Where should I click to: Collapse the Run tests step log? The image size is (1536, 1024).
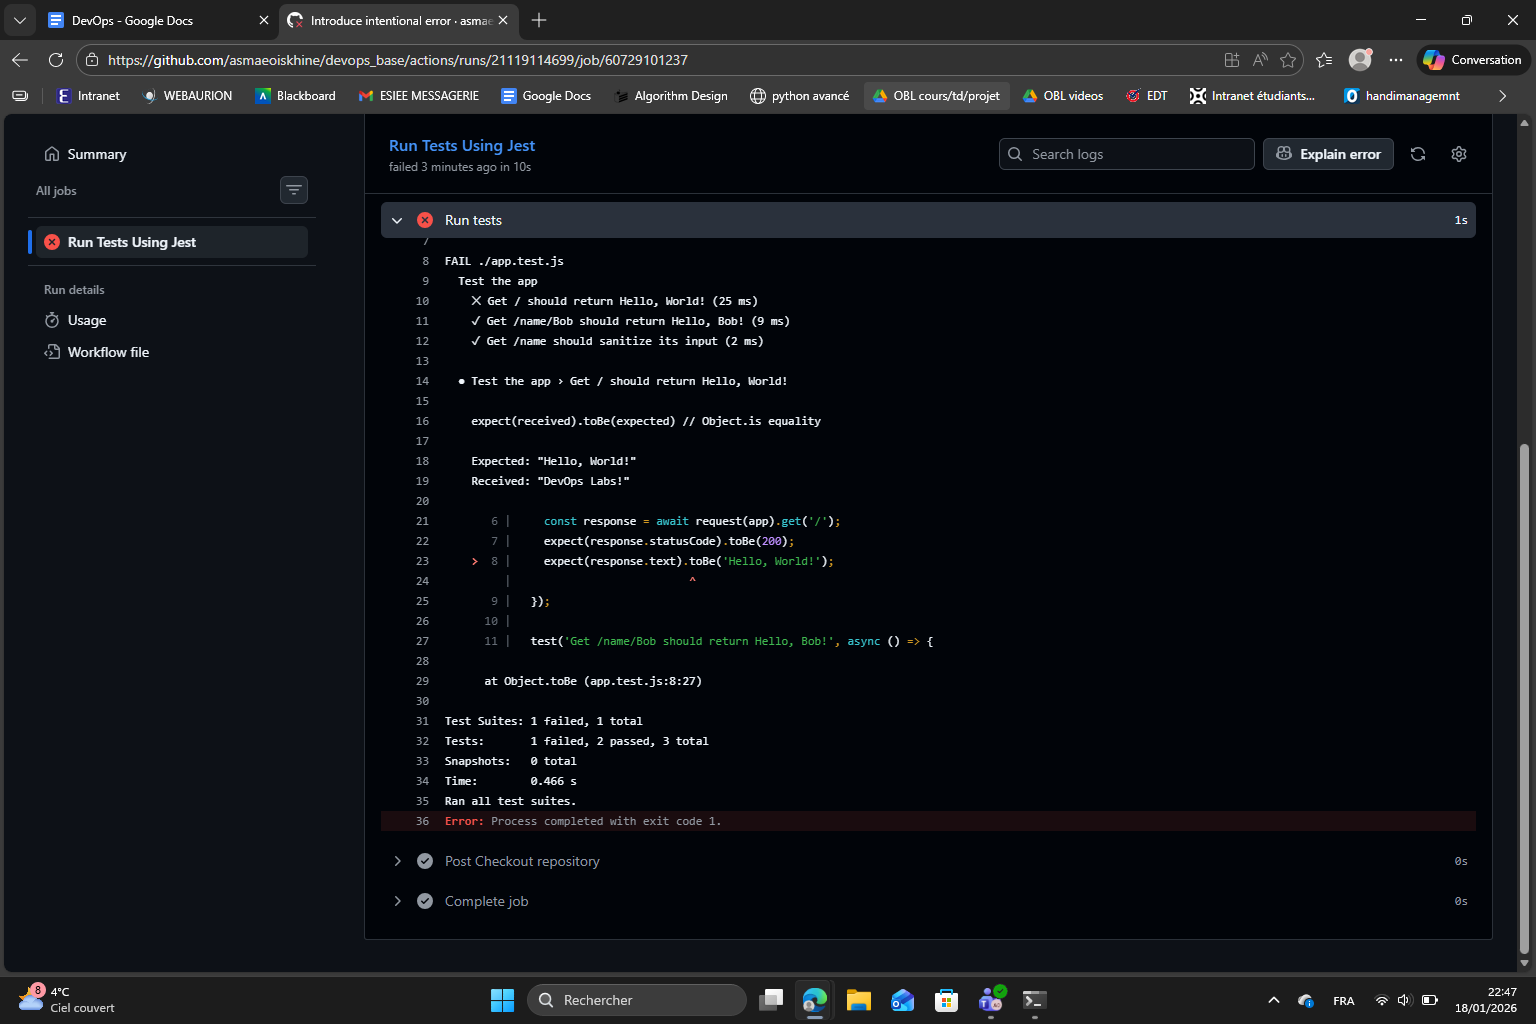(x=397, y=220)
